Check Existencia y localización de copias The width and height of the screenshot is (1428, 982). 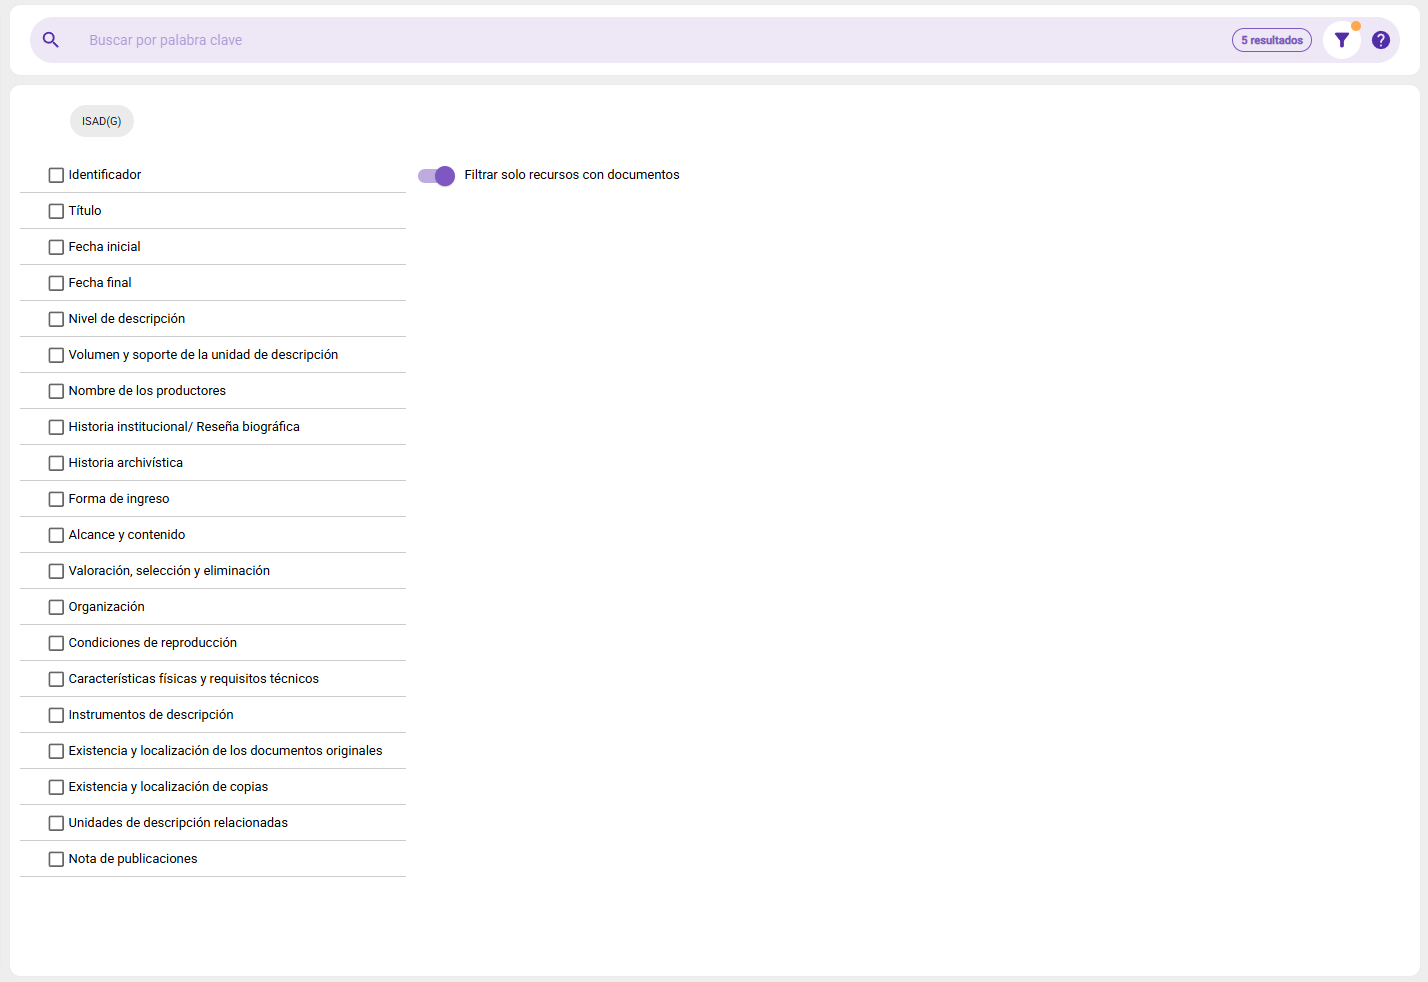[x=56, y=787]
